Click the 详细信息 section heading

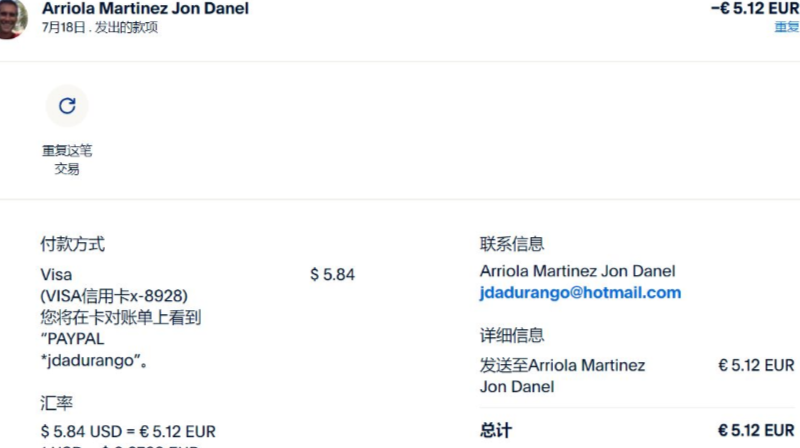(x=512, y=336)
